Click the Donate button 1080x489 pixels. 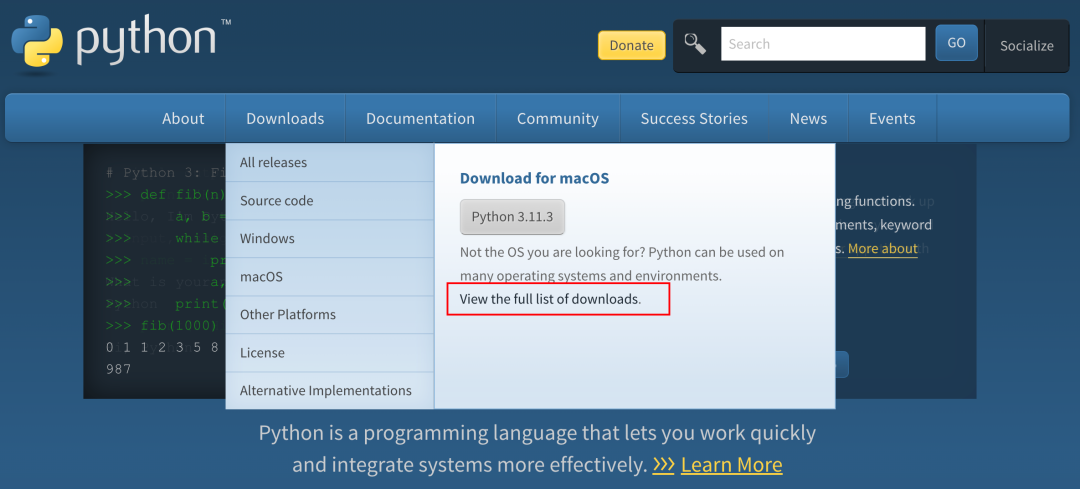point(631,45)
